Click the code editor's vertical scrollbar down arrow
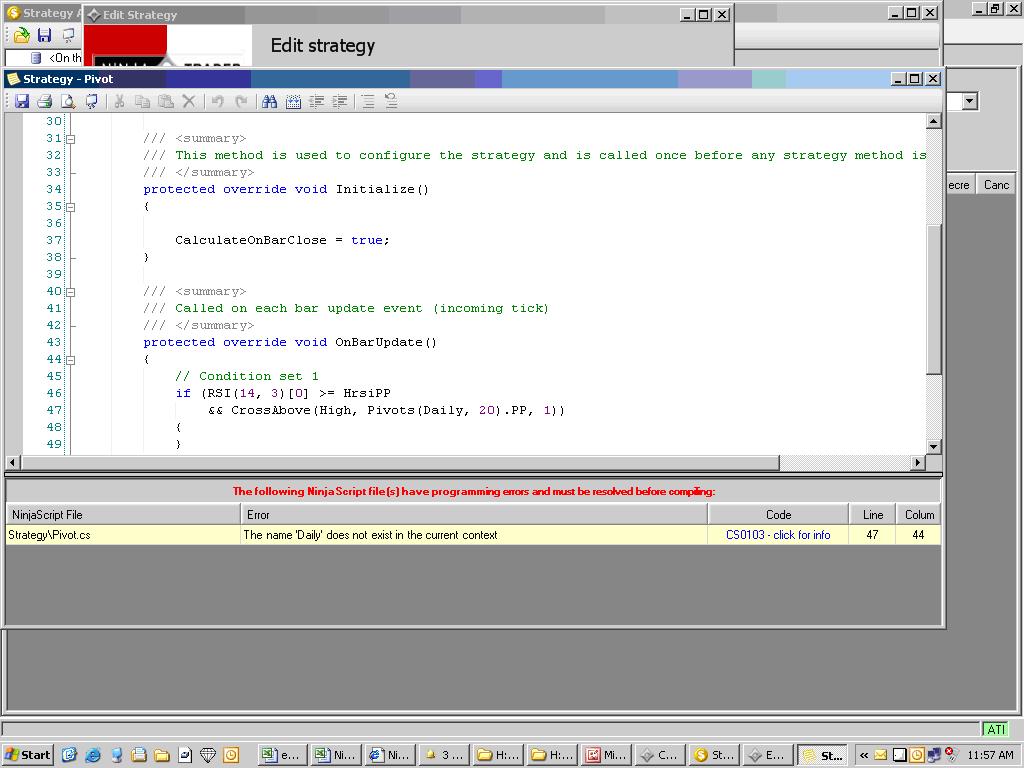 pyautogui.click(x=933, y=447)
